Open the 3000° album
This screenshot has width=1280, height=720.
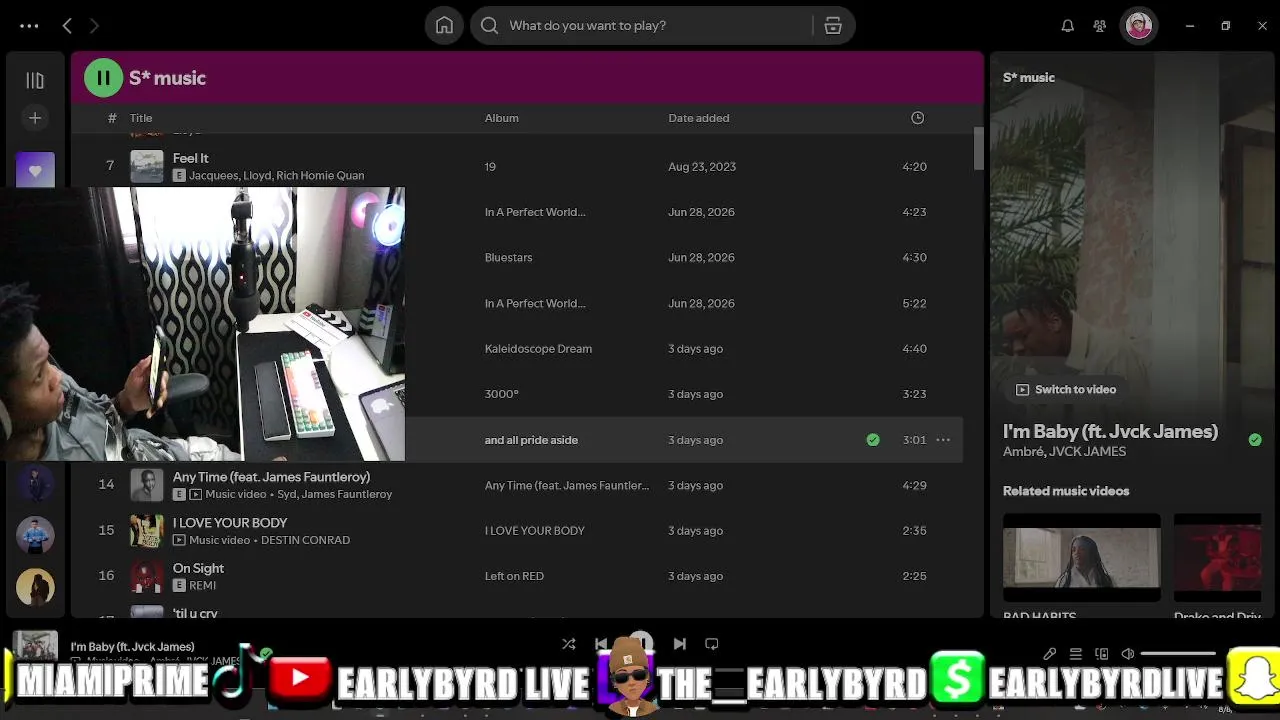[501, 394]
